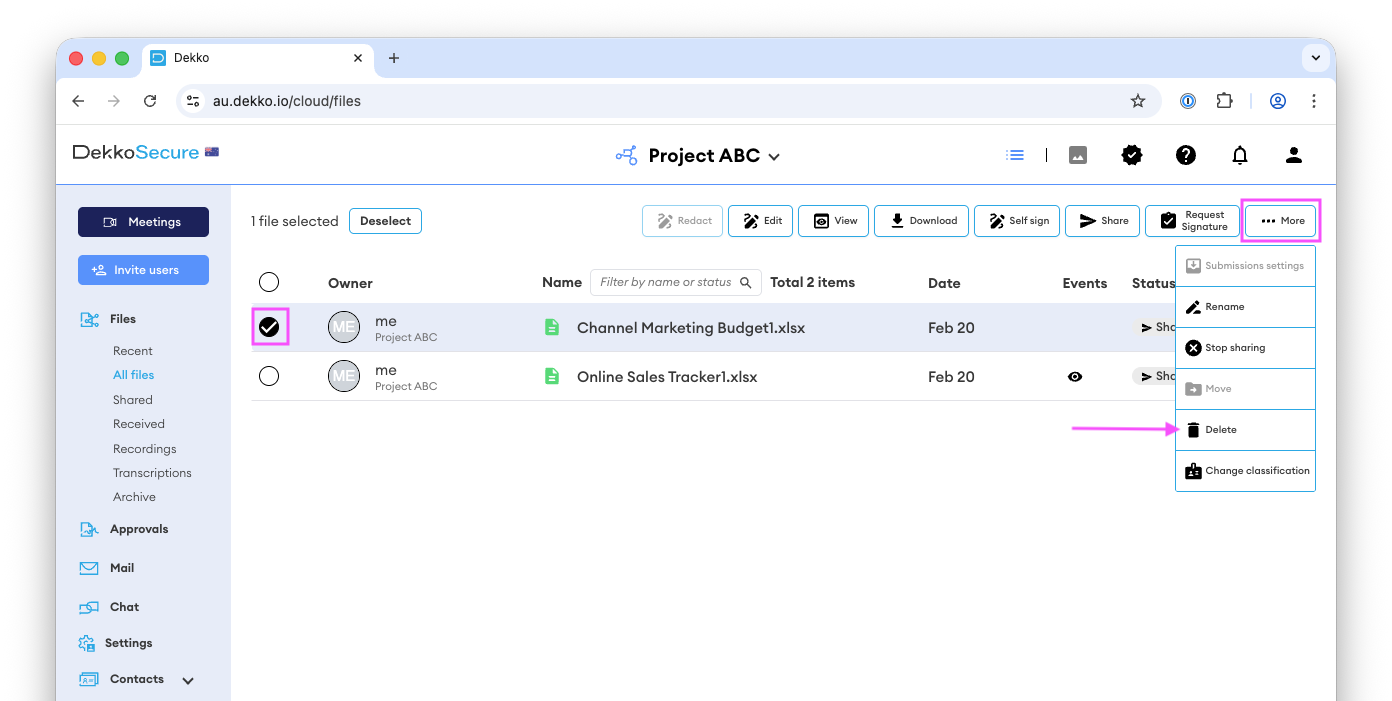Open the user profile icon in header
1392x701 pixels.
coord(1294,155)
